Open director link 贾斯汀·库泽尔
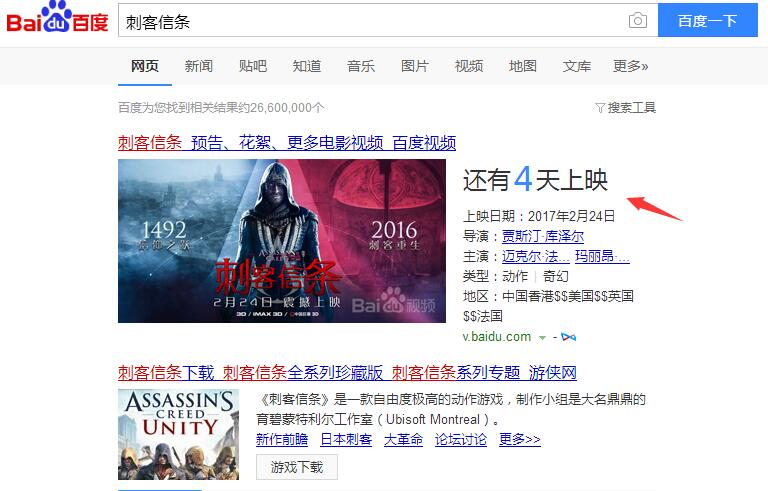 click(x=543, y=236)
